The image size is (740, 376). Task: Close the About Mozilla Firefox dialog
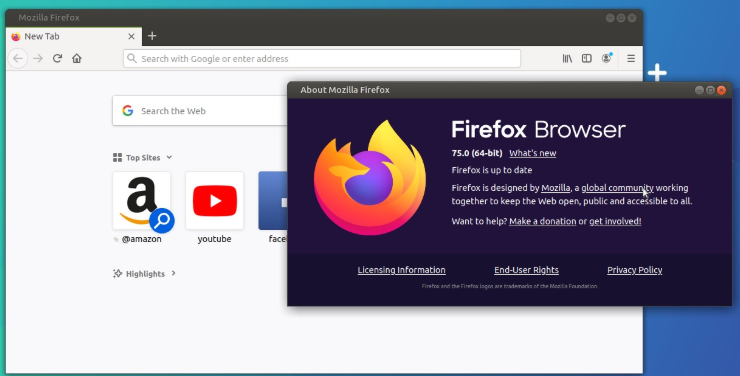click(721, 90)
